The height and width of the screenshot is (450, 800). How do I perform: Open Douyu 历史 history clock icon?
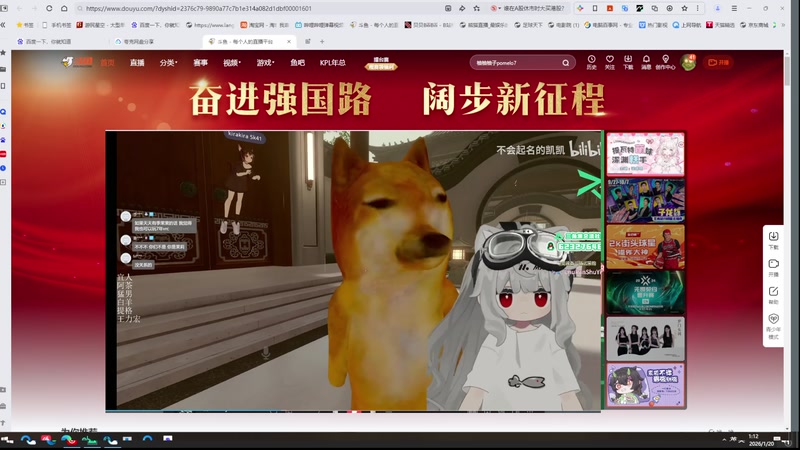(x=591, y=62)
